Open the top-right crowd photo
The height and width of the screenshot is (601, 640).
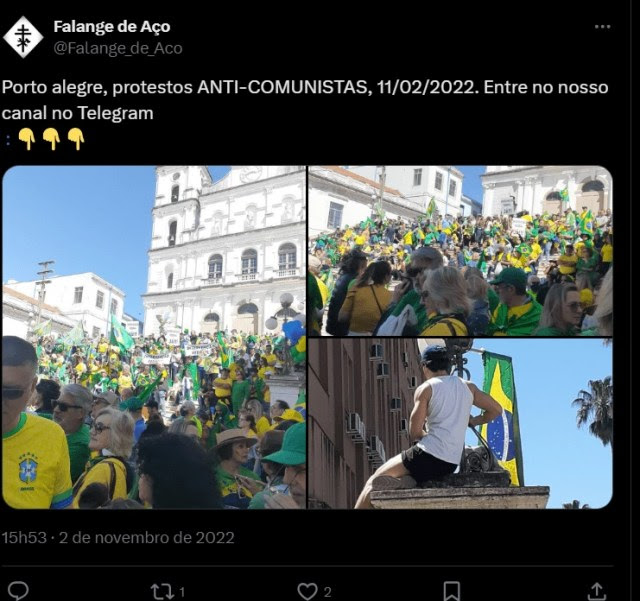click(x=460, y=251)
